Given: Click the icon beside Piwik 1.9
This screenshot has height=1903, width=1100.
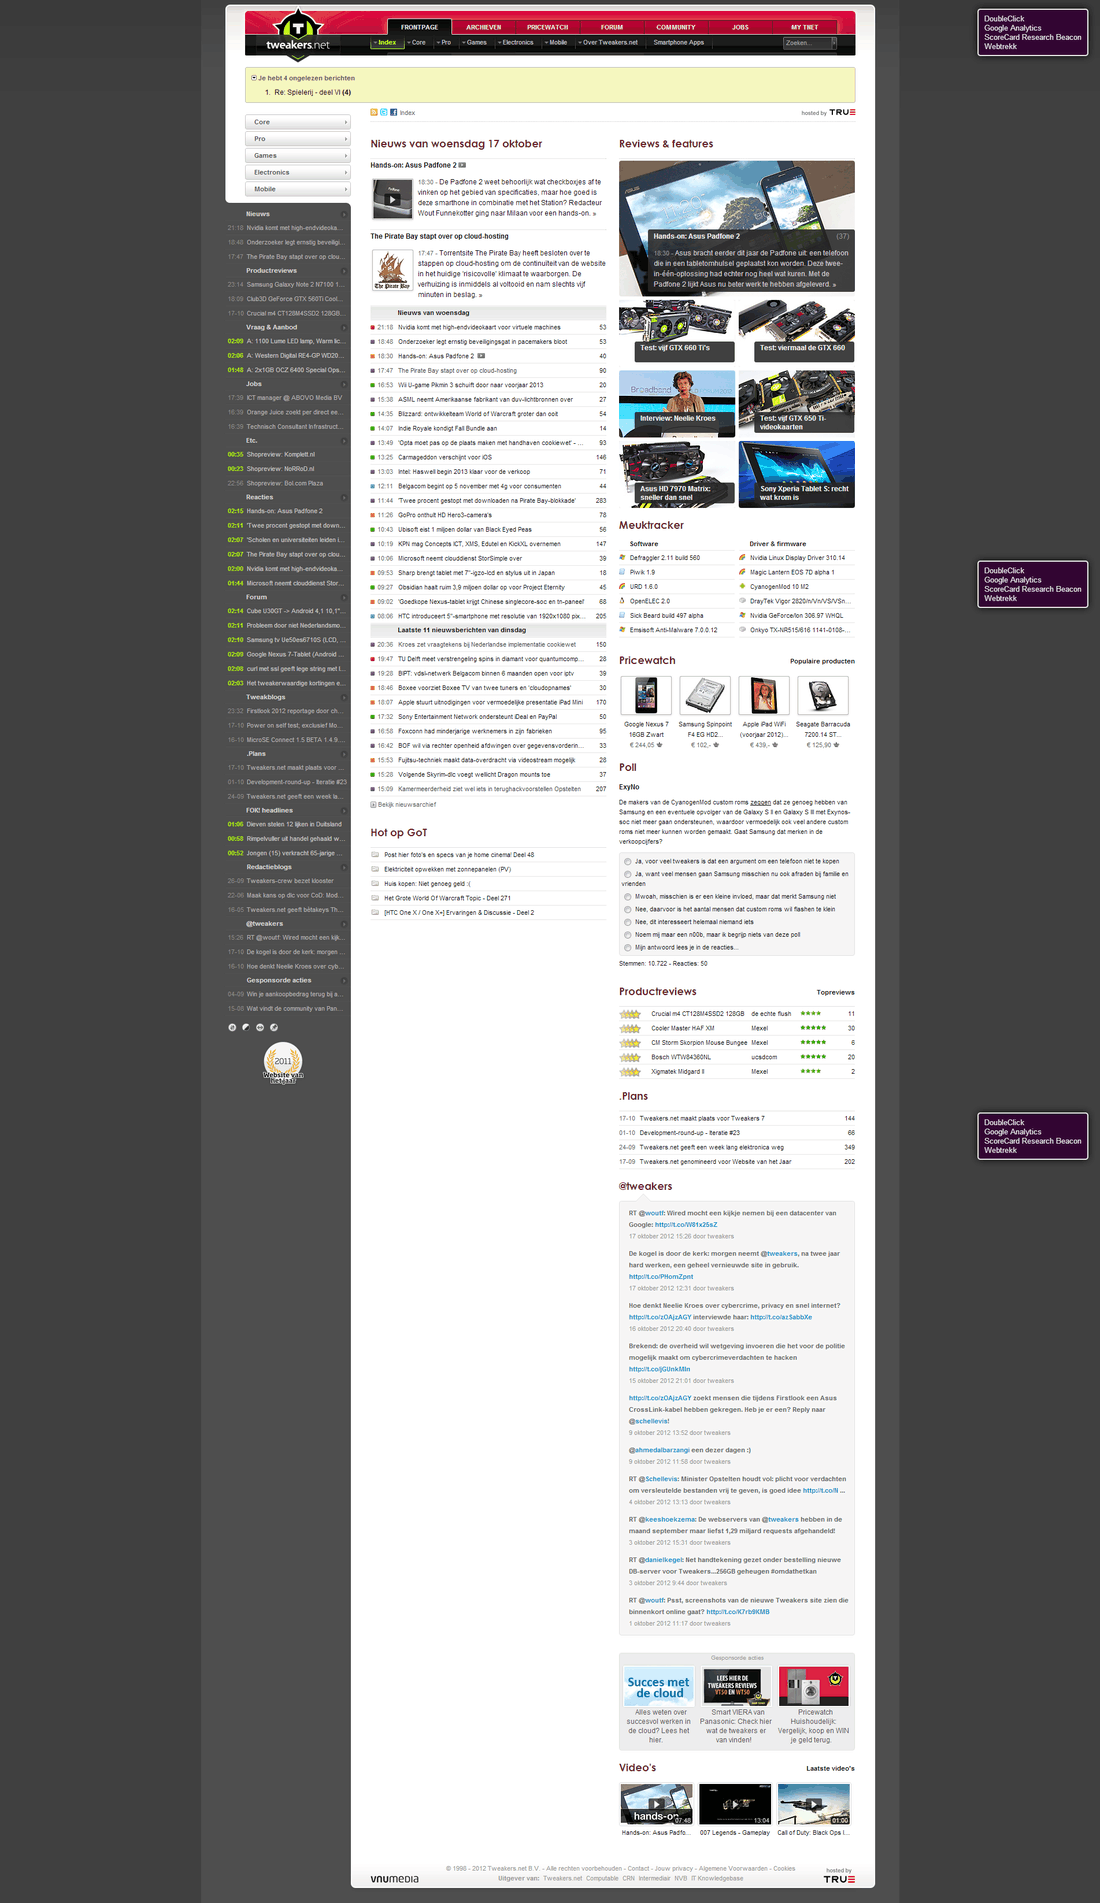Looking at the screenshot, I should tap(622, 572).
